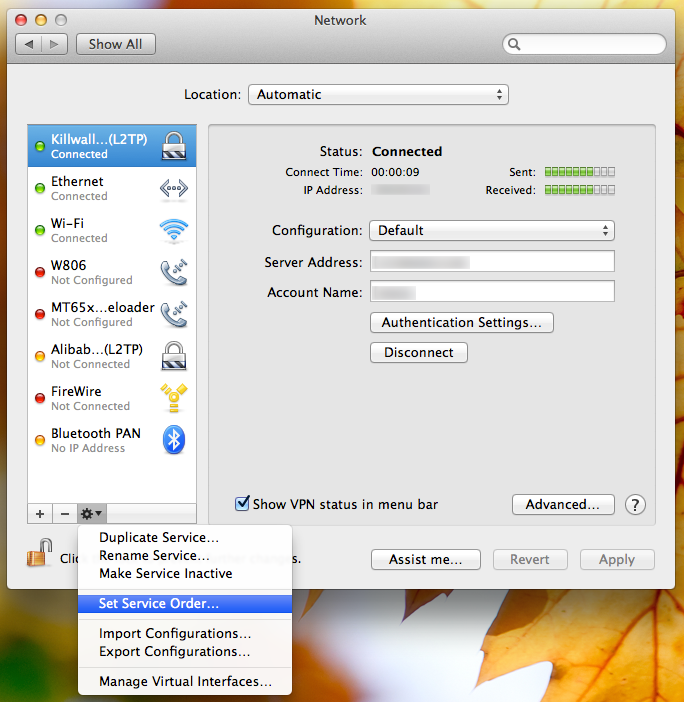Toggle Show VPN status in menu bar
This screenshot has width=684, height=702.
pos(242,504)
